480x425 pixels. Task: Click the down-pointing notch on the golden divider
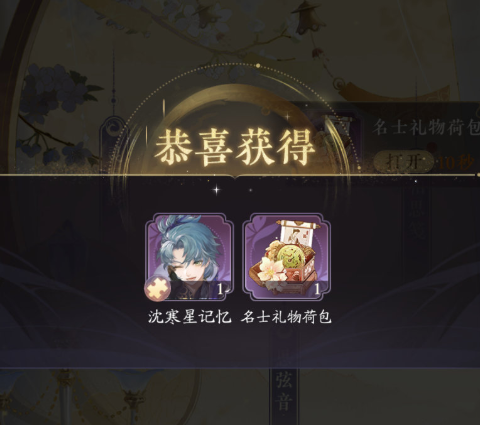[x=236, y=177]
